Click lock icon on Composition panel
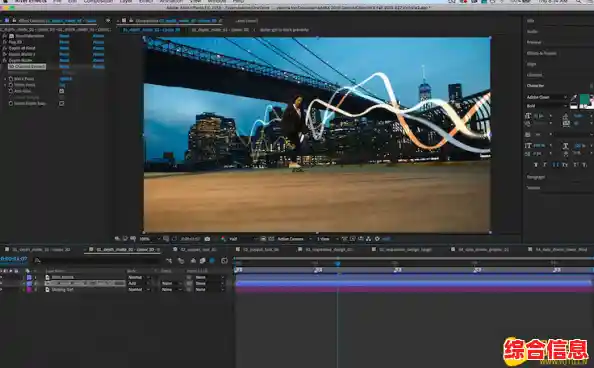This screenshot has width=594, height=368. (x=131, y=20)
